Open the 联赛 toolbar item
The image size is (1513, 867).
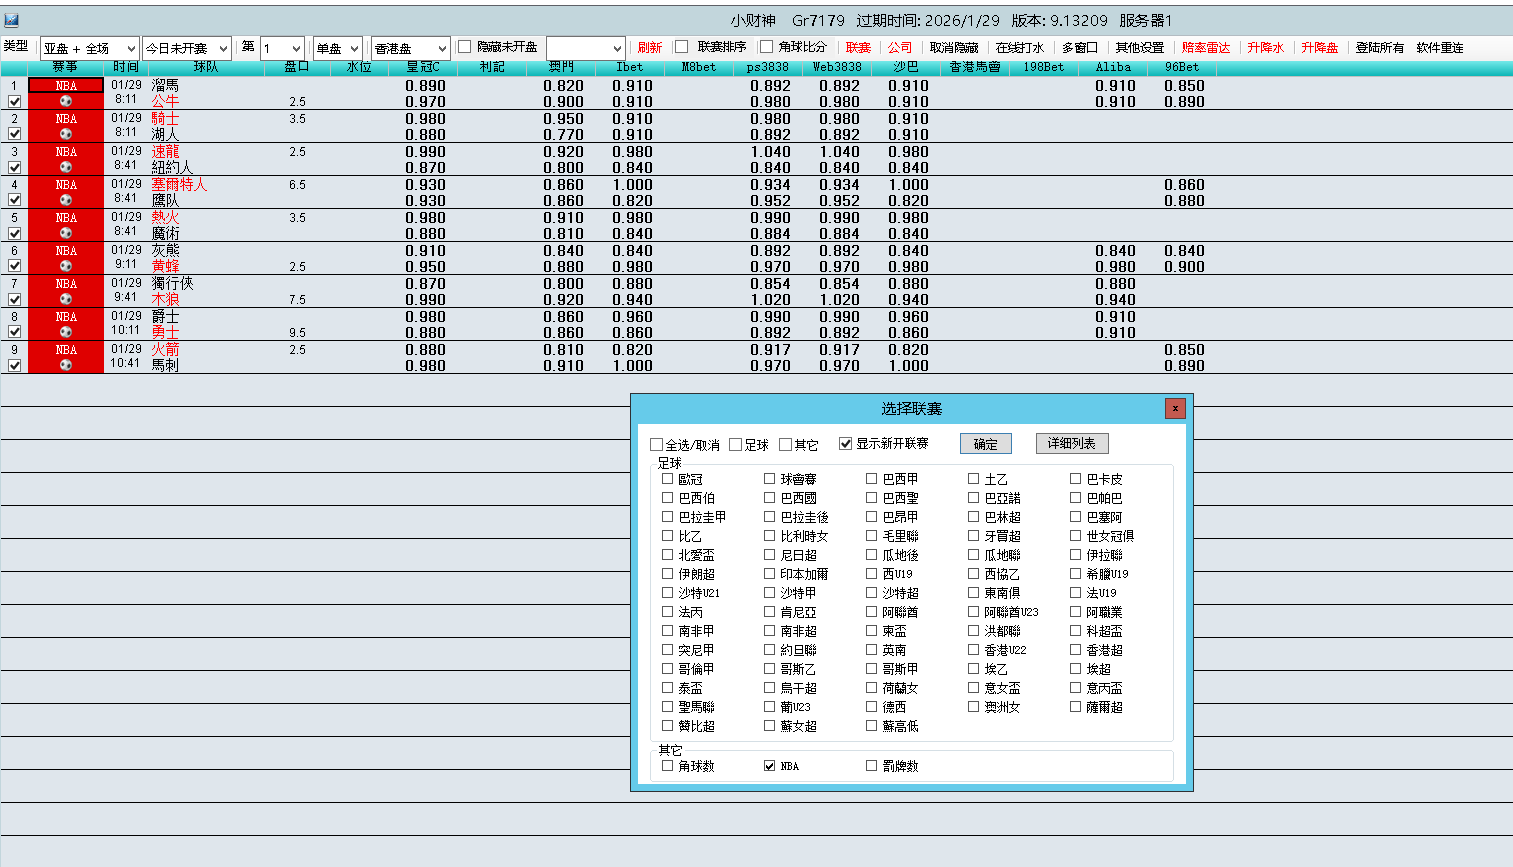click(x=858, y=47)
